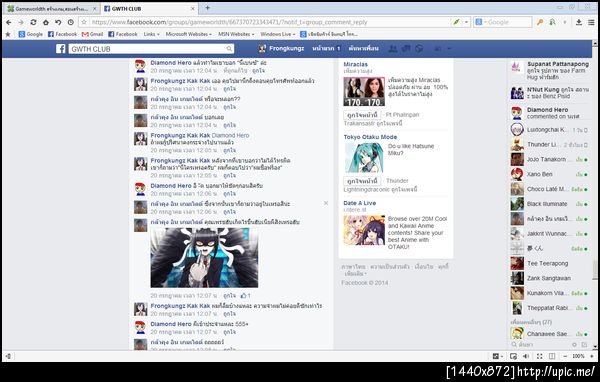This screenshot has height=382, width=600.
Task: Close the GWTH CLUB tab
Action: point(192,8)
